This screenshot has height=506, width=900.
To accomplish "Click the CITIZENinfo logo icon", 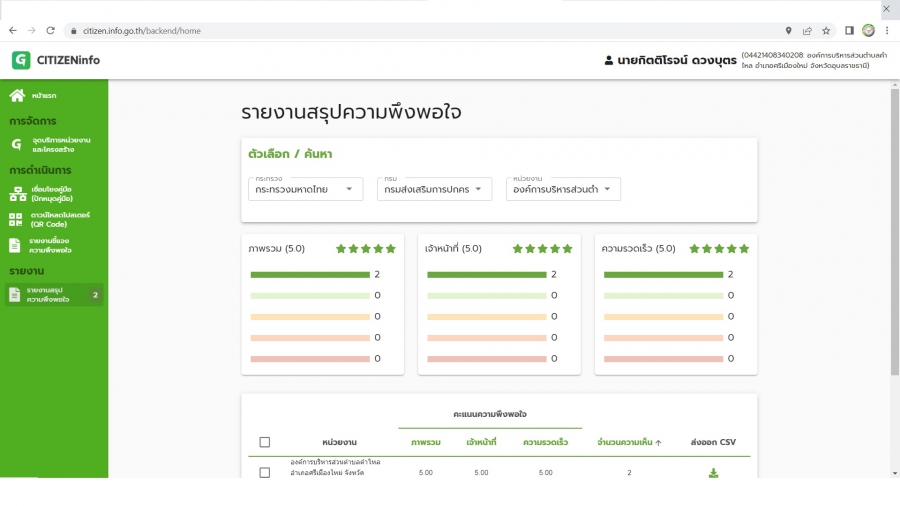I will pos(21,60).
